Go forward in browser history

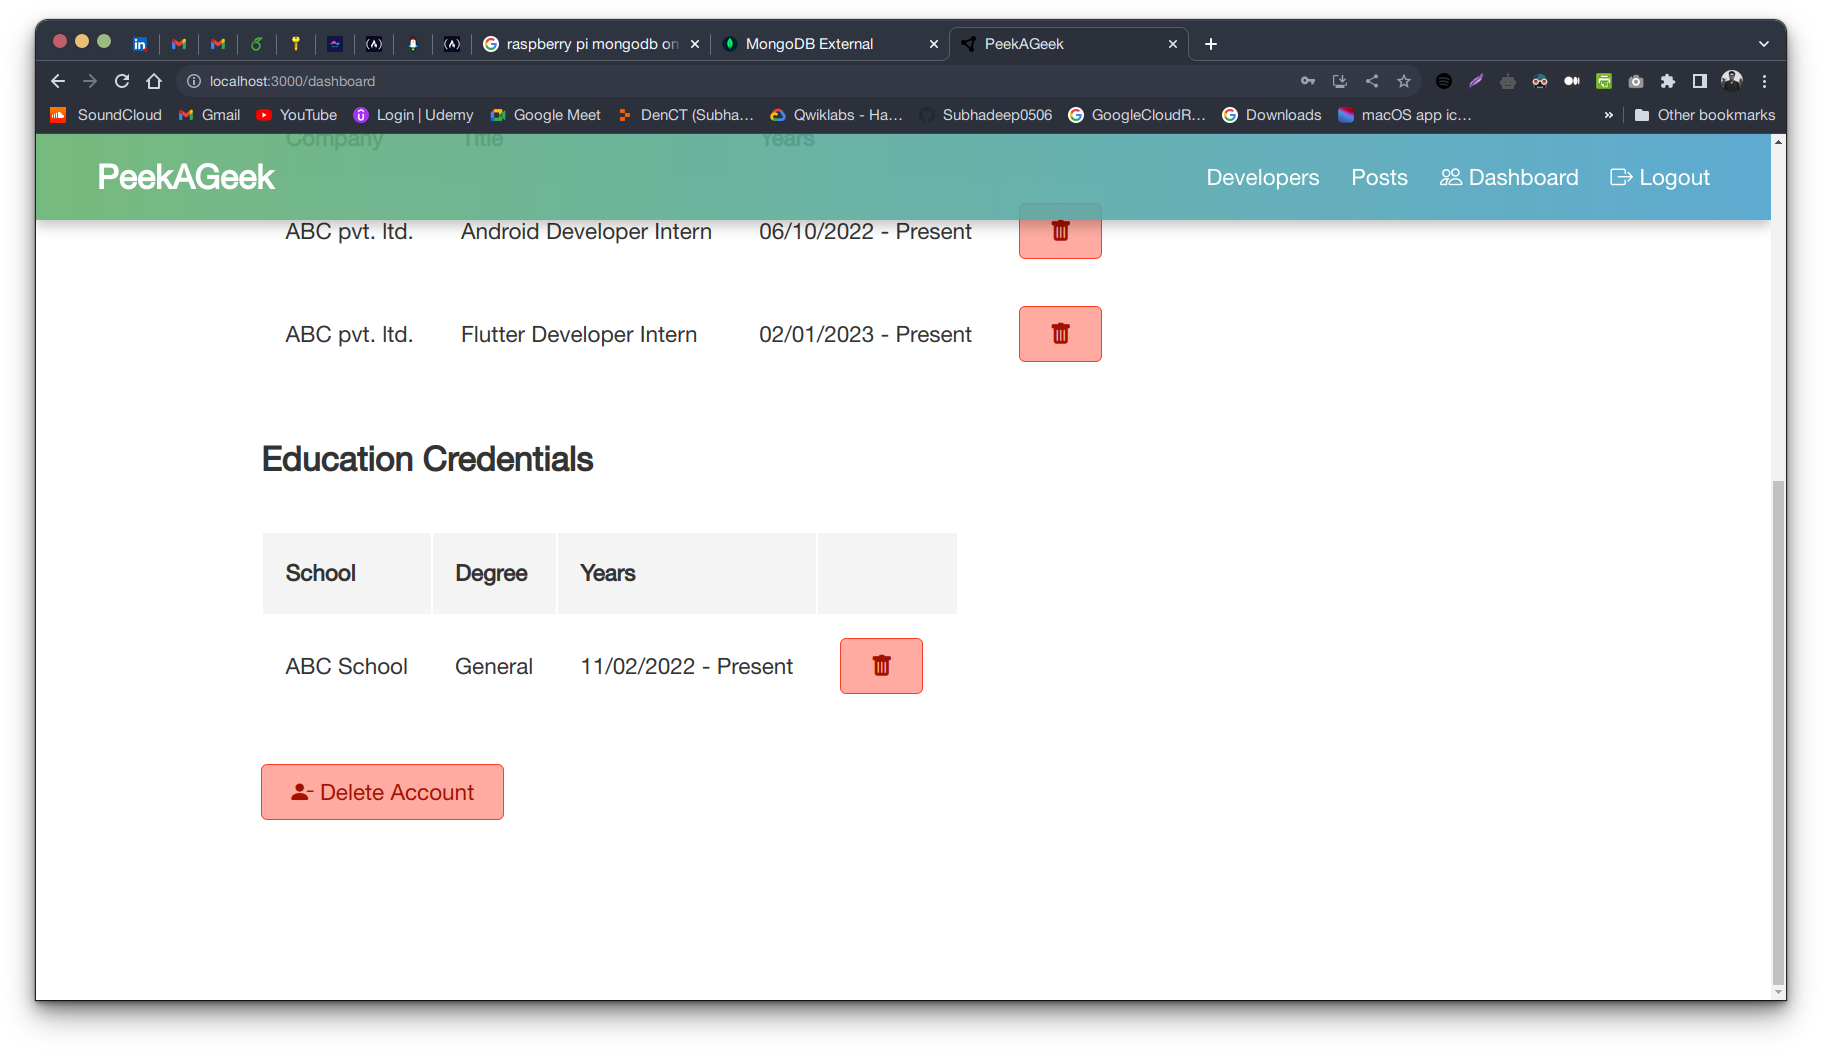coord(90,81)
